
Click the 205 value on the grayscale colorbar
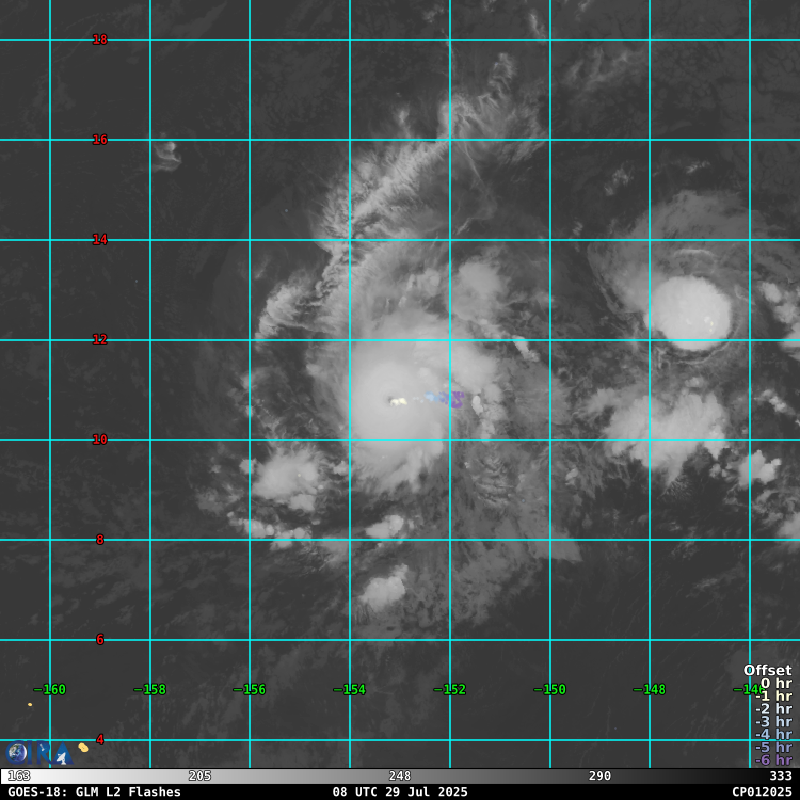(200, 776)
